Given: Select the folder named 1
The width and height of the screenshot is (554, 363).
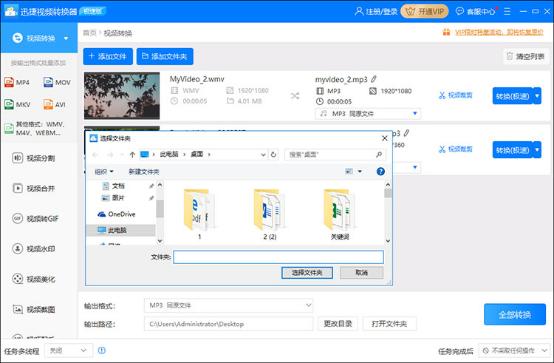Looking at the screenshot, I should 200,214.
